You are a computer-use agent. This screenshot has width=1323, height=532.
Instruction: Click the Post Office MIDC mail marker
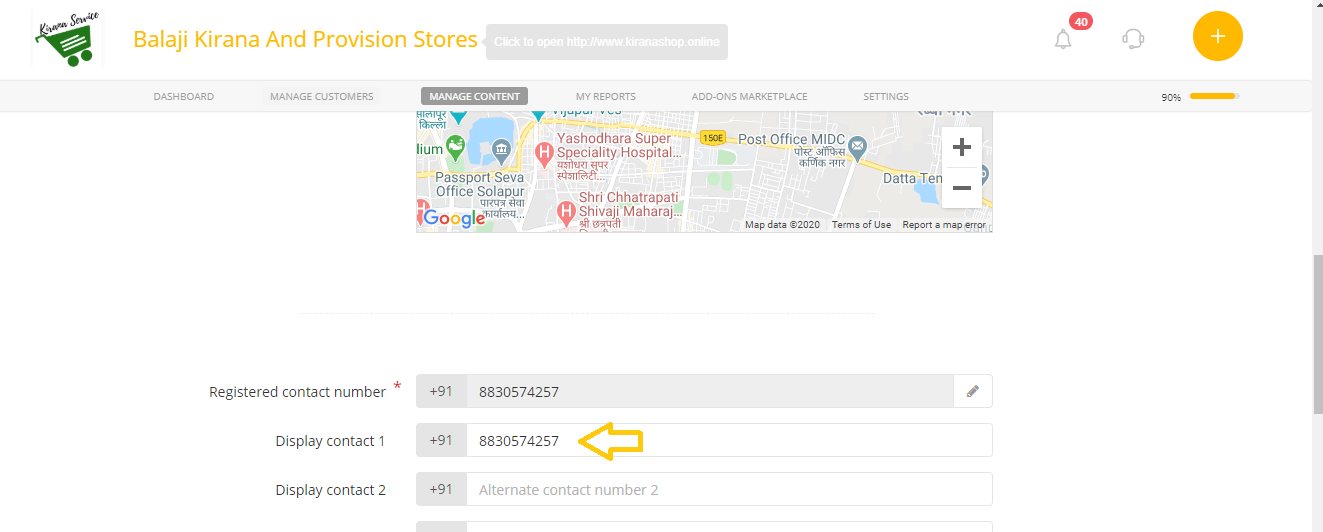(857, 149)
